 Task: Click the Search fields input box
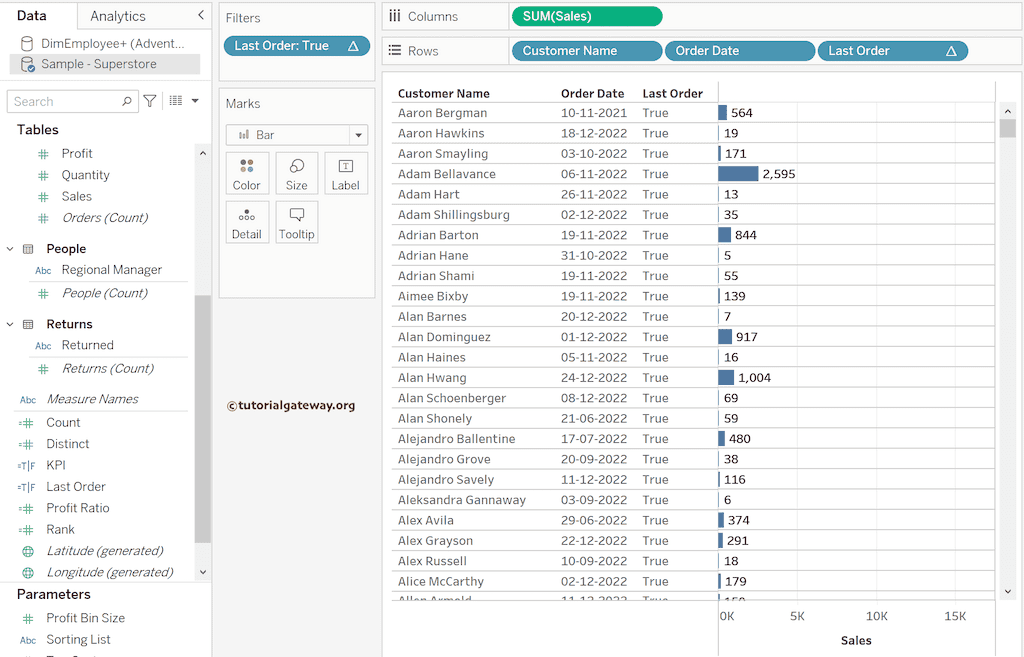tap(72, 101)
